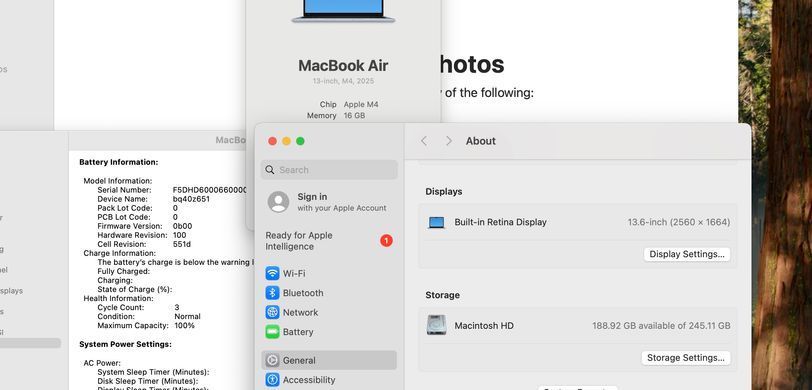Click Device Name bq40z651 value
This screenshot has height=390, width=812.
(x=191, y=199)
